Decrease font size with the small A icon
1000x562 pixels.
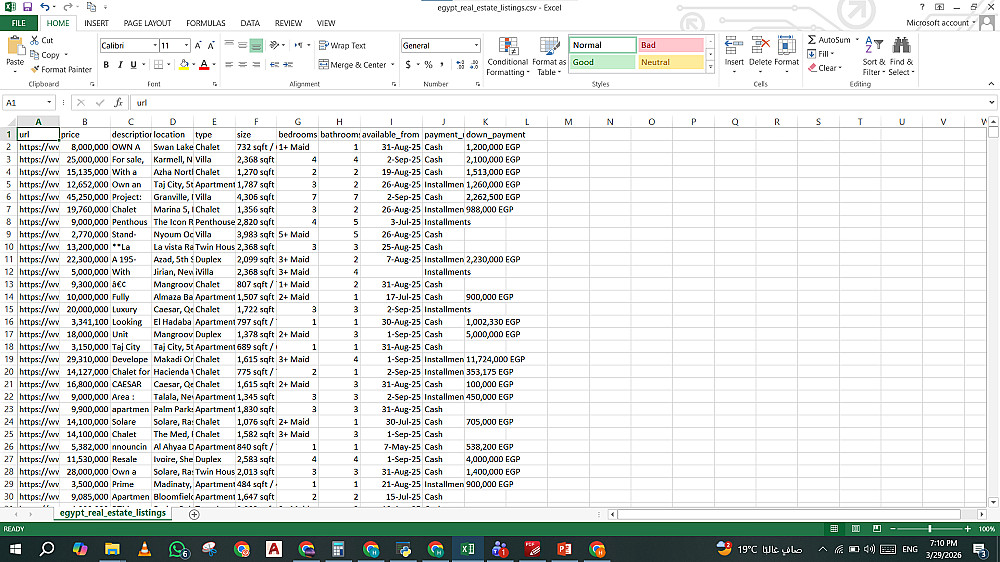tap(211, 45)
